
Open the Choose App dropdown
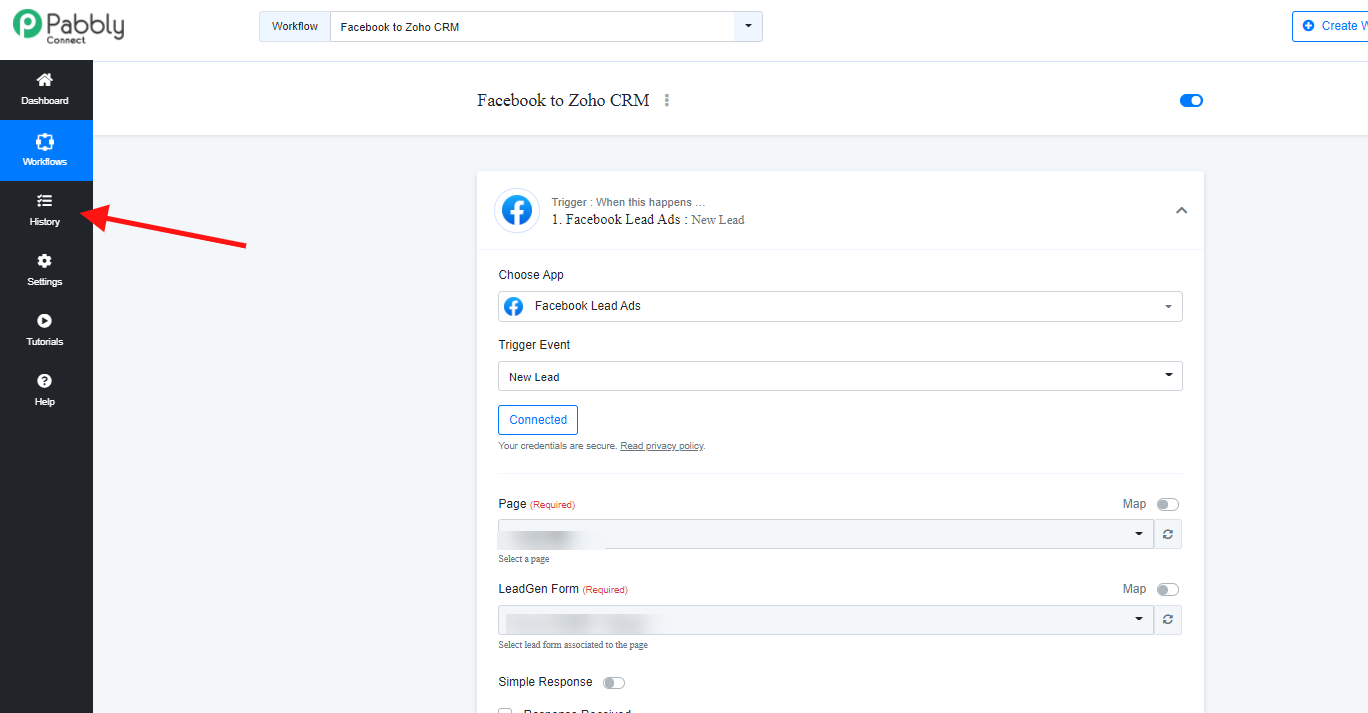840,306
